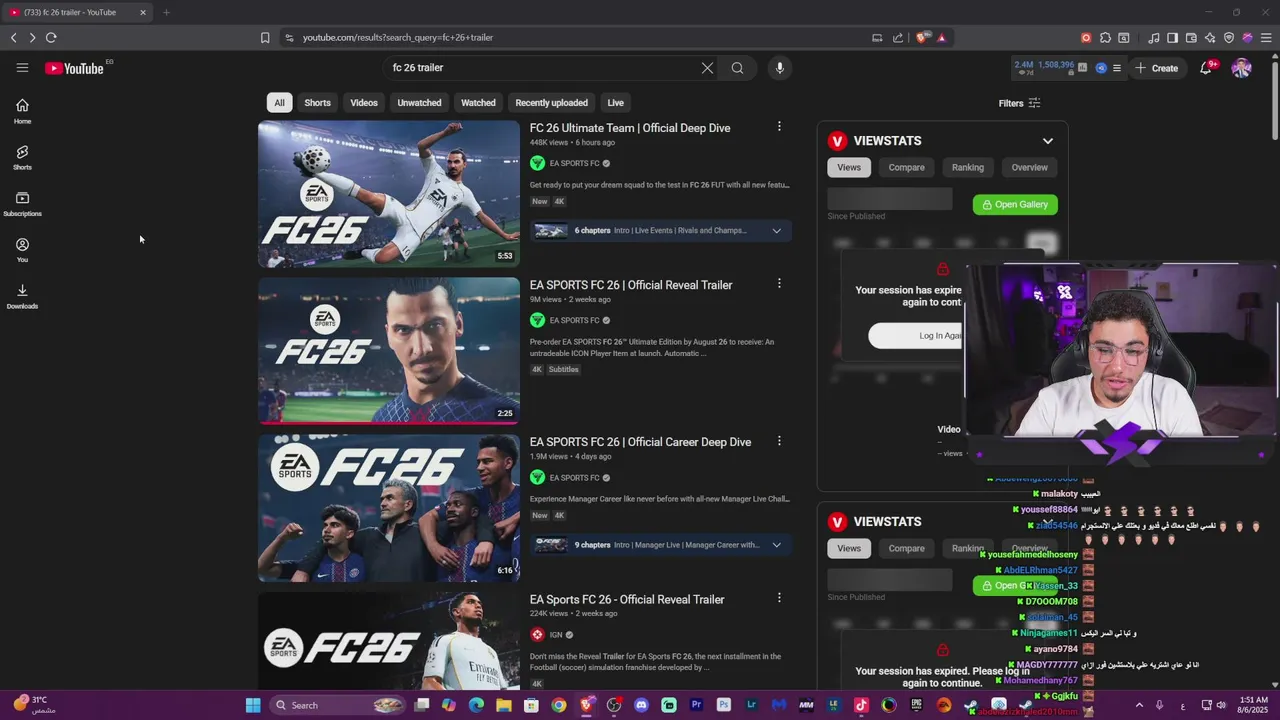Play the Zlatan Official Reveal Trailer thumbnail
1280x720 pixels.
[389, 351]
